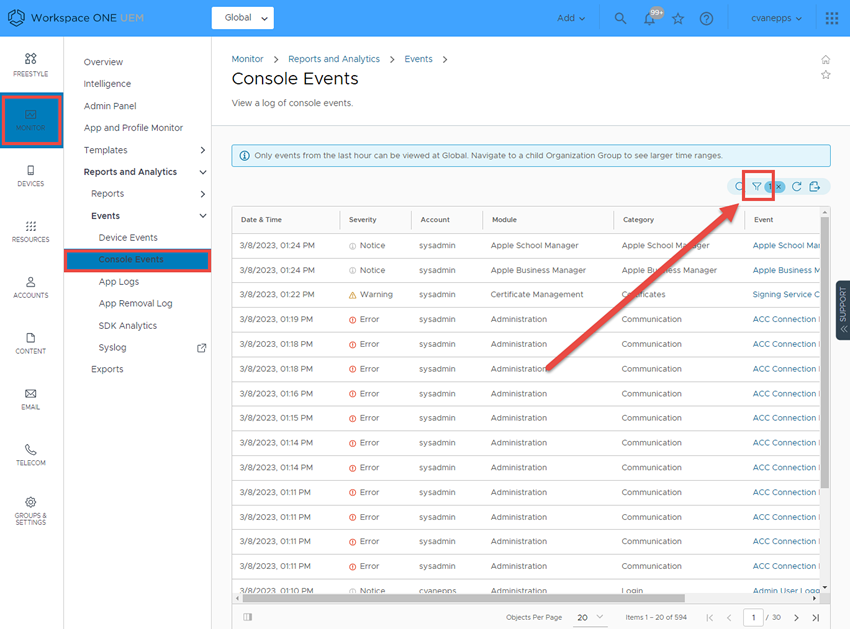Click the table horizontal scrollbar
The image size is (850, 629).
pos(462,598)
